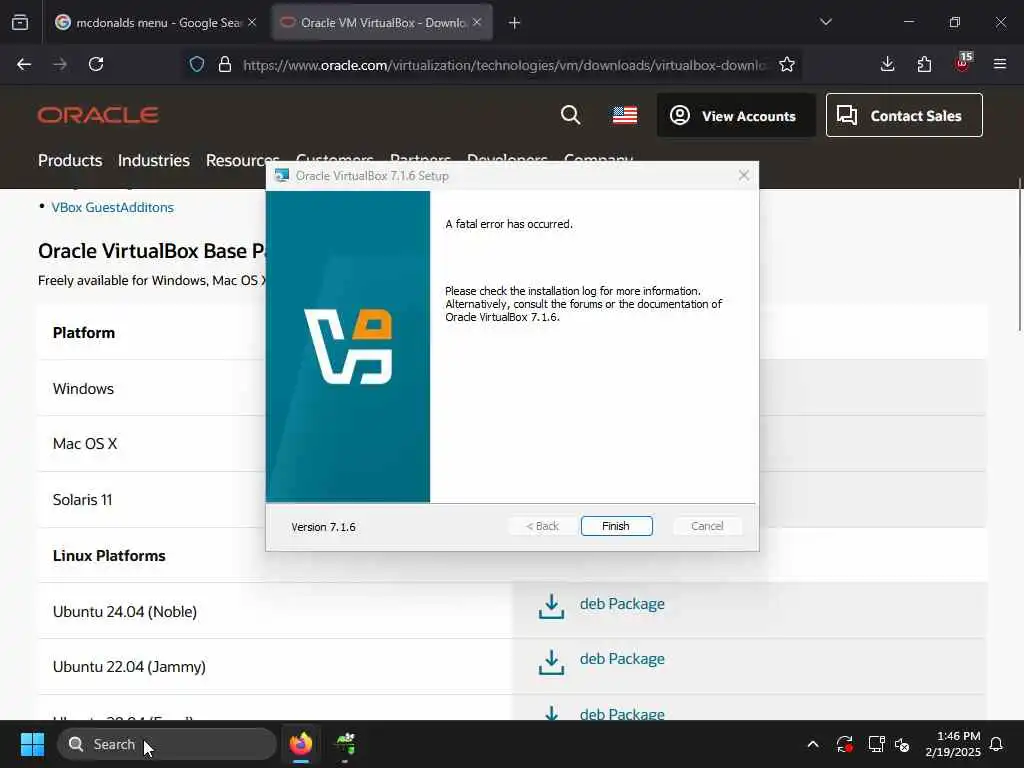The height and width of the screenshot is (768, 1024).
Task: Open a new tab with the plus button
Action: [515, 23]
